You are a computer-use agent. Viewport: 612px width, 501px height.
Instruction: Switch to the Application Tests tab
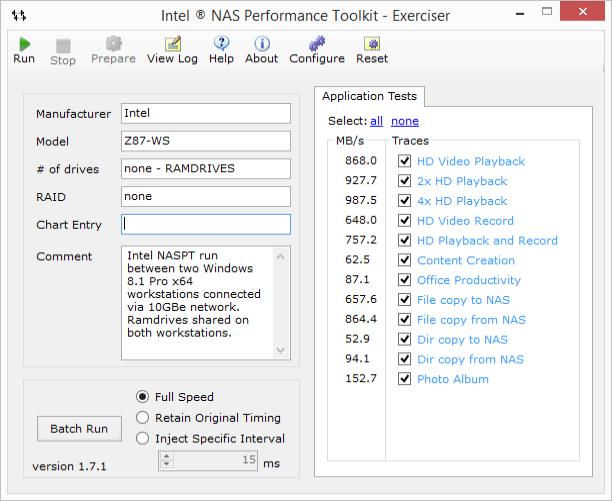[x=369, y=96]
